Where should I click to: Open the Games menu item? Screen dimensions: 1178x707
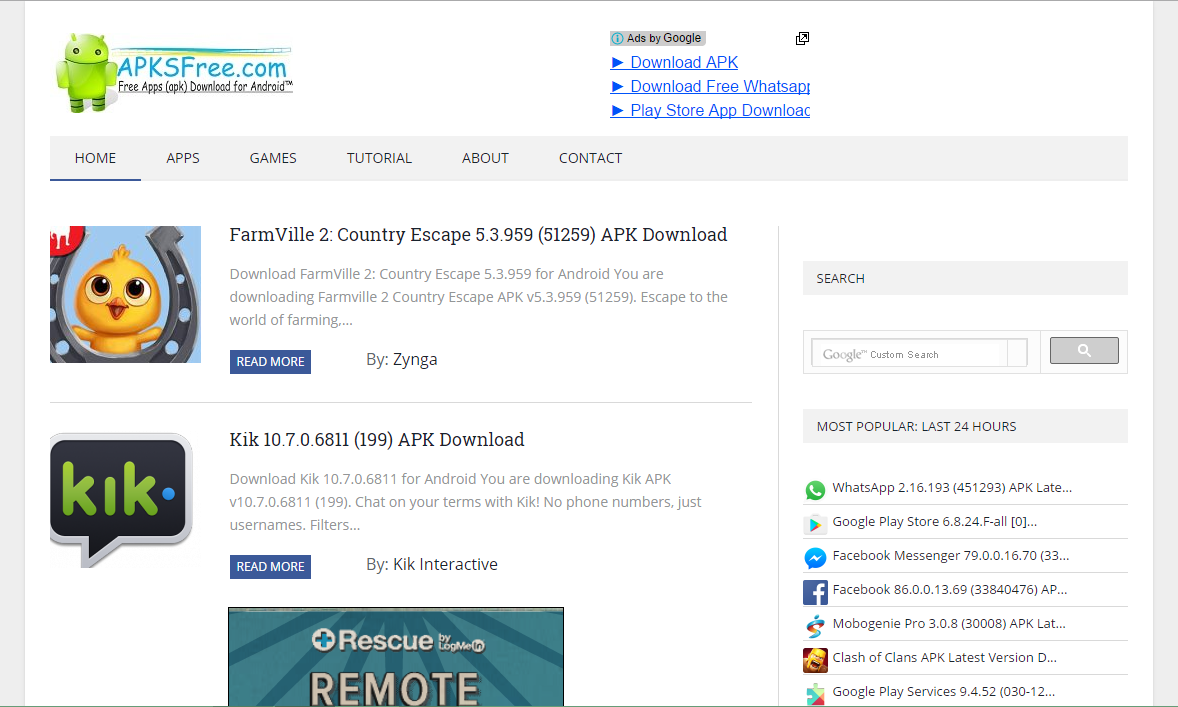click(x=273, y=159)
